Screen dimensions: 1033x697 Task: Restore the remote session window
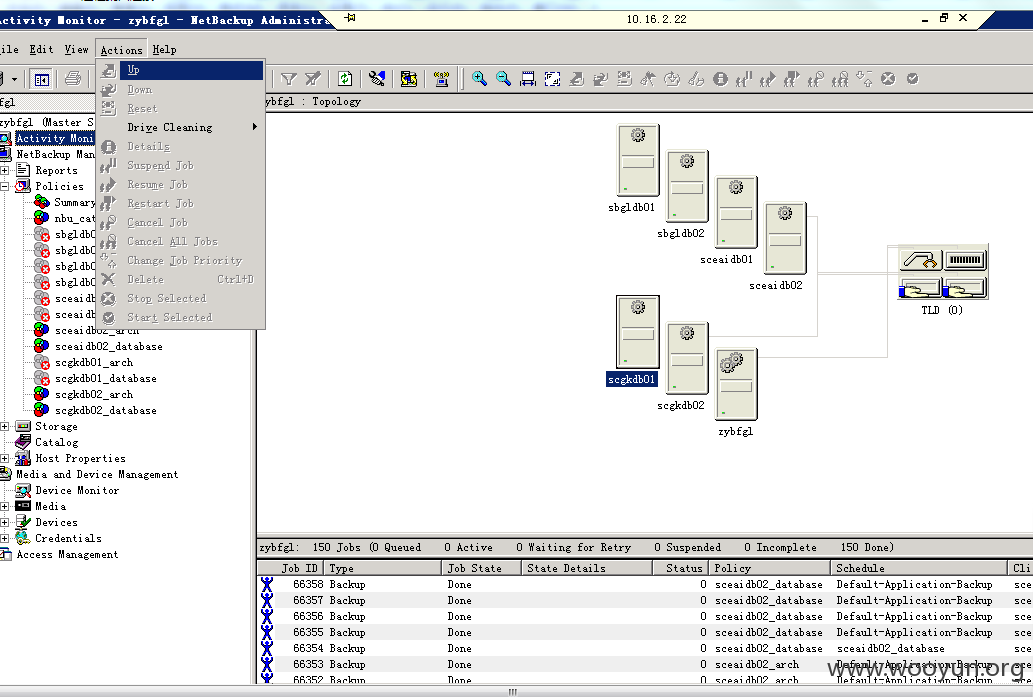click(943, 18)
